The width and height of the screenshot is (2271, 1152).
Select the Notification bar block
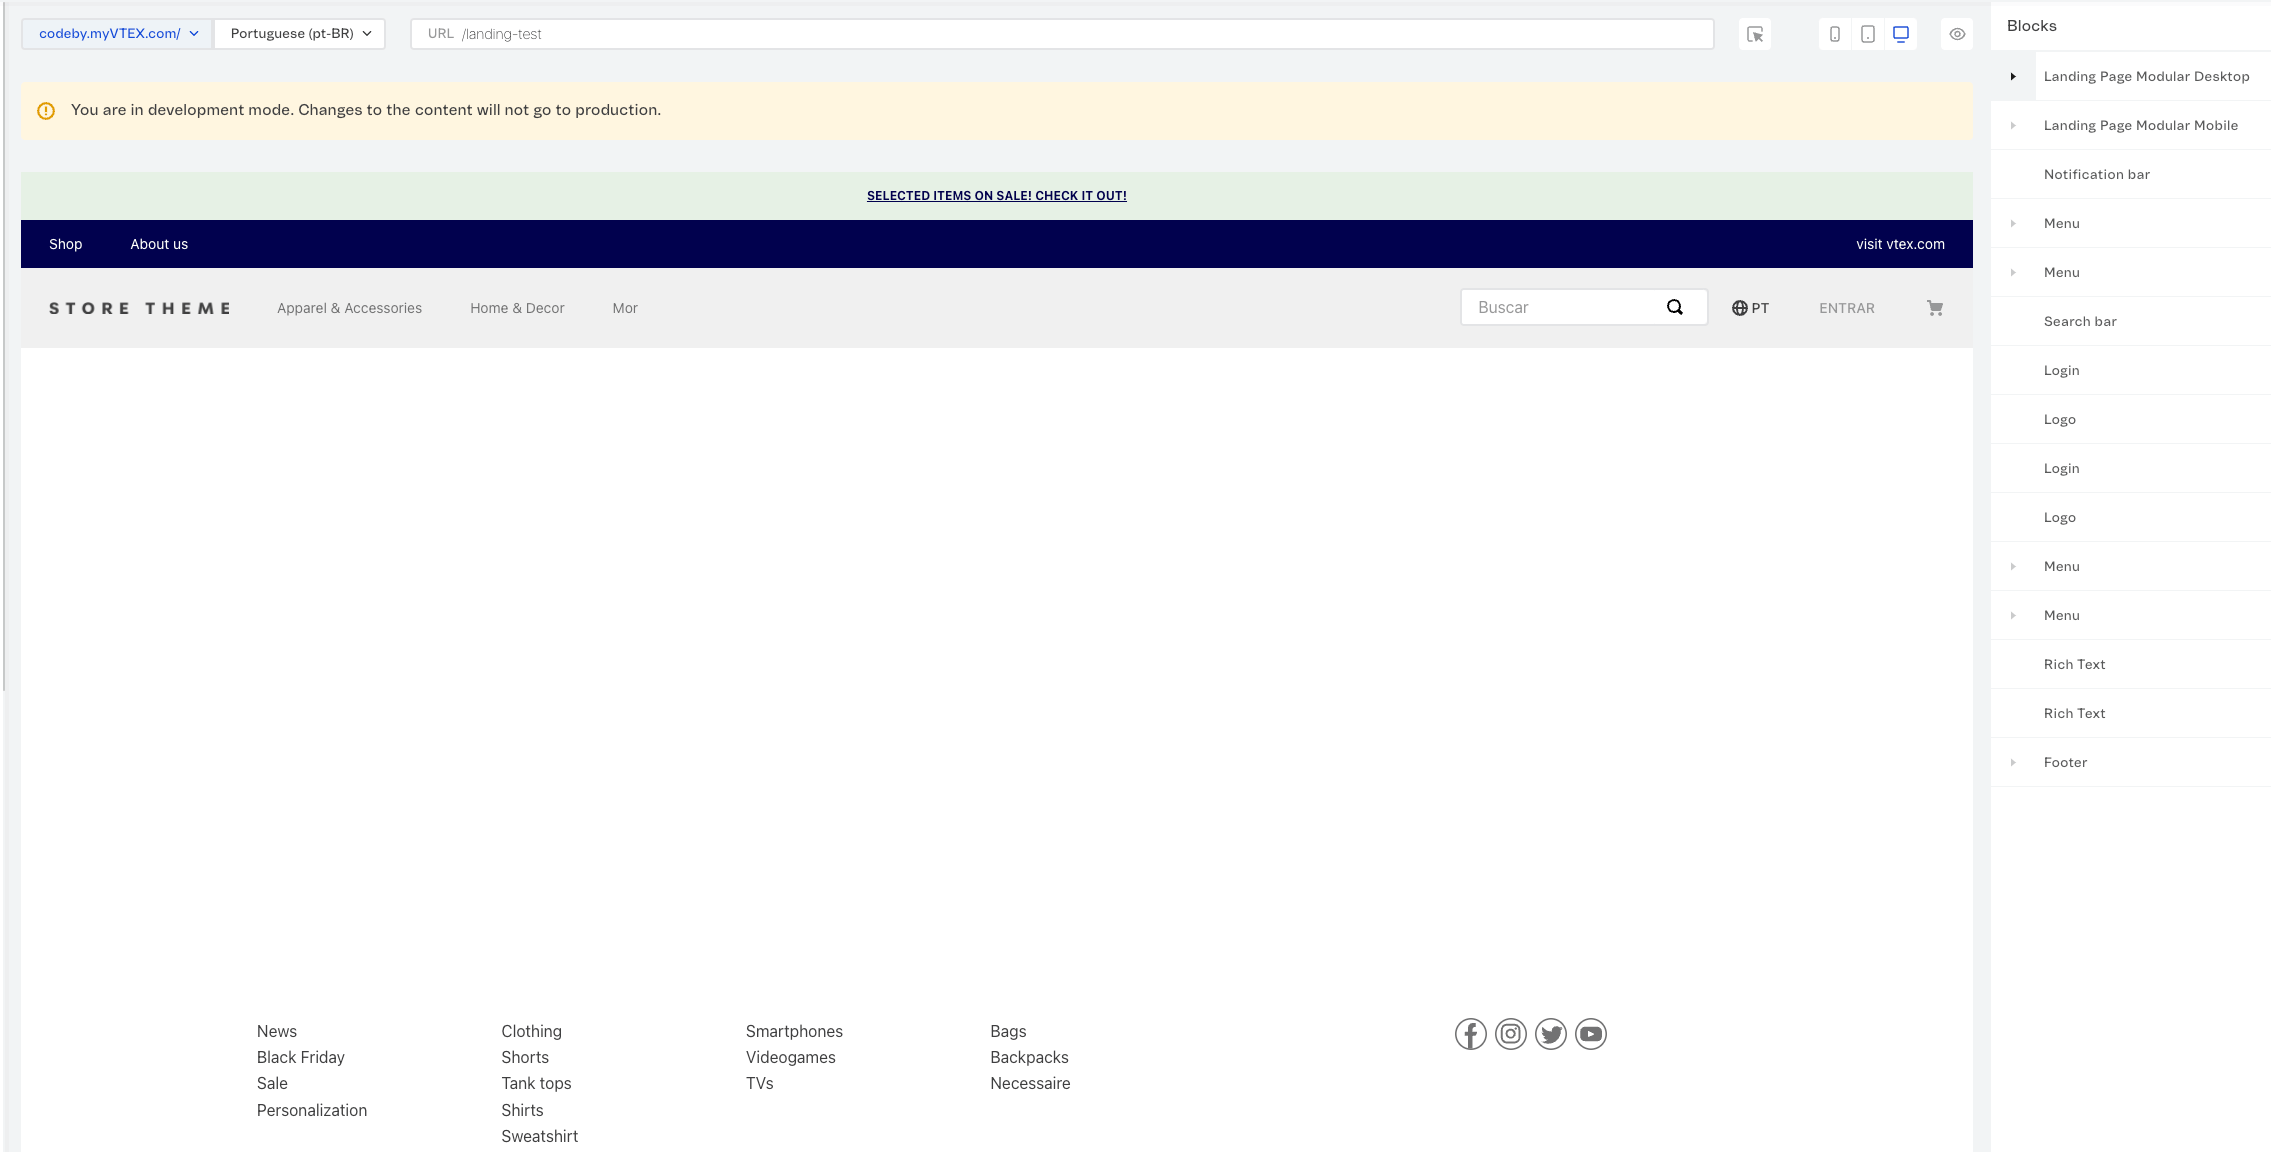coord(2096,174)
